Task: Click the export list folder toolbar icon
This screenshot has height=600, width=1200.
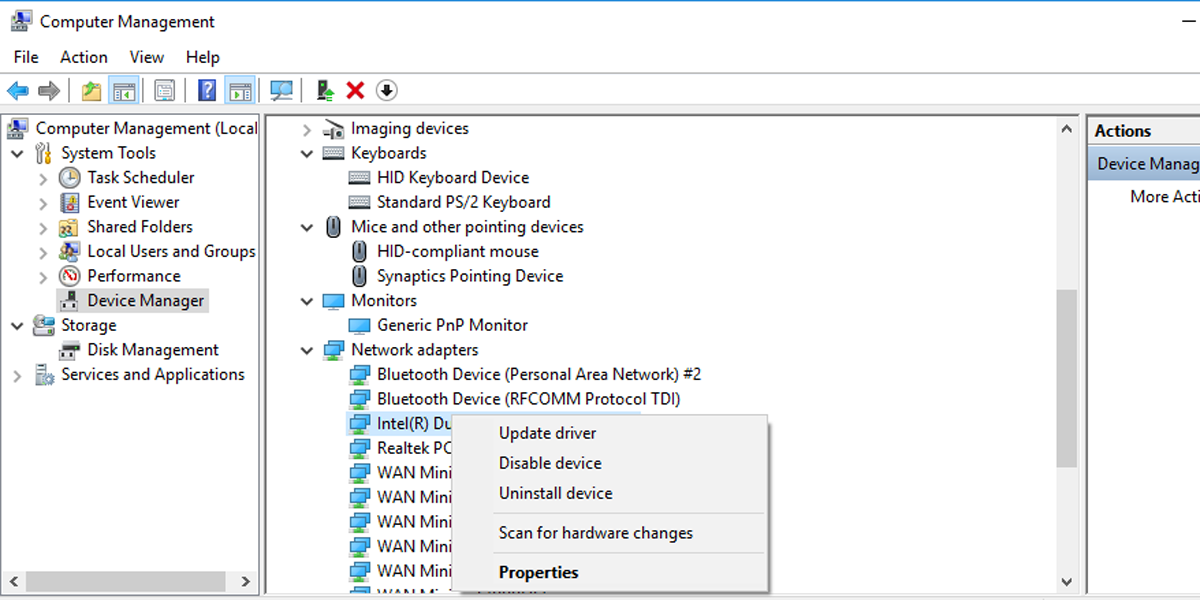Action: (90, 90)
